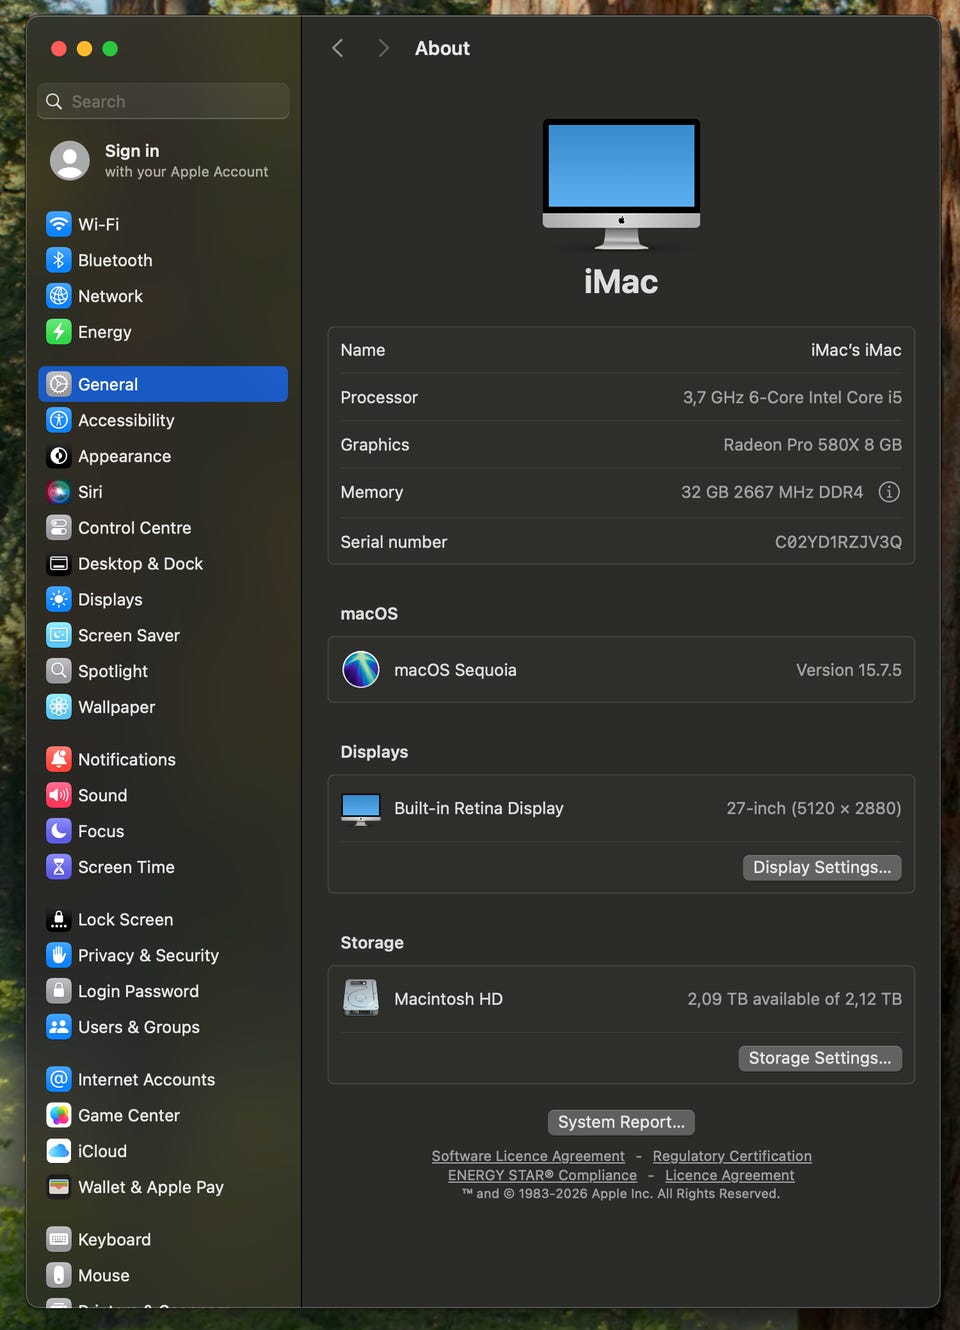Click the General gear icon
The image size is (960, 1330).
click(x=59, y=384)
